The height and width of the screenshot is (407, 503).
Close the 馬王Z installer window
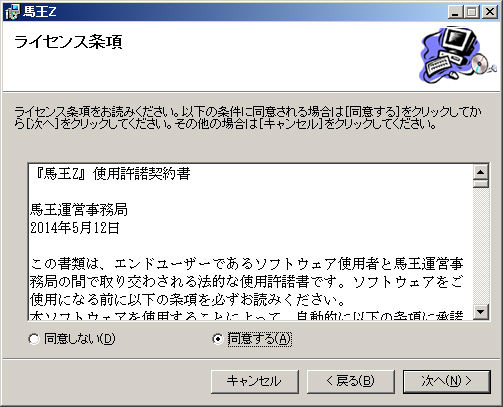tap(489, 12)
